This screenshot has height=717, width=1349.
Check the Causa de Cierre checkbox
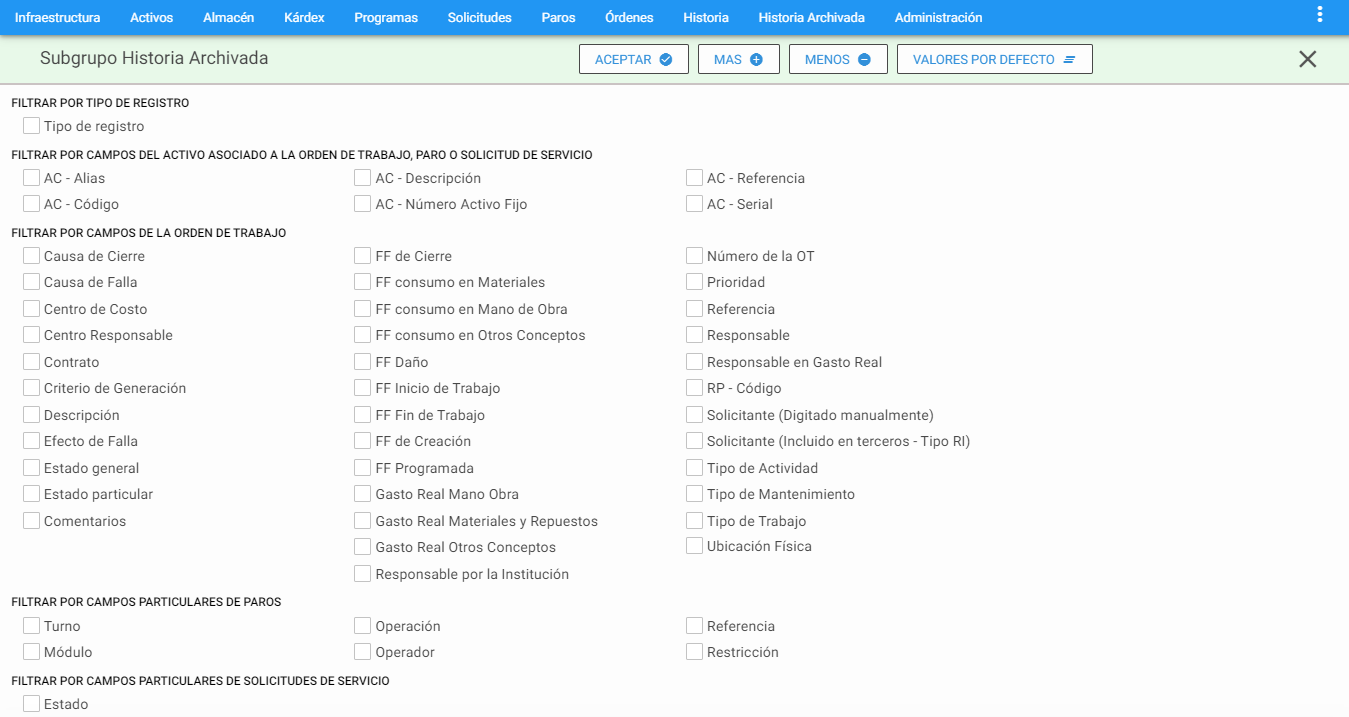(x=32, y=256)
